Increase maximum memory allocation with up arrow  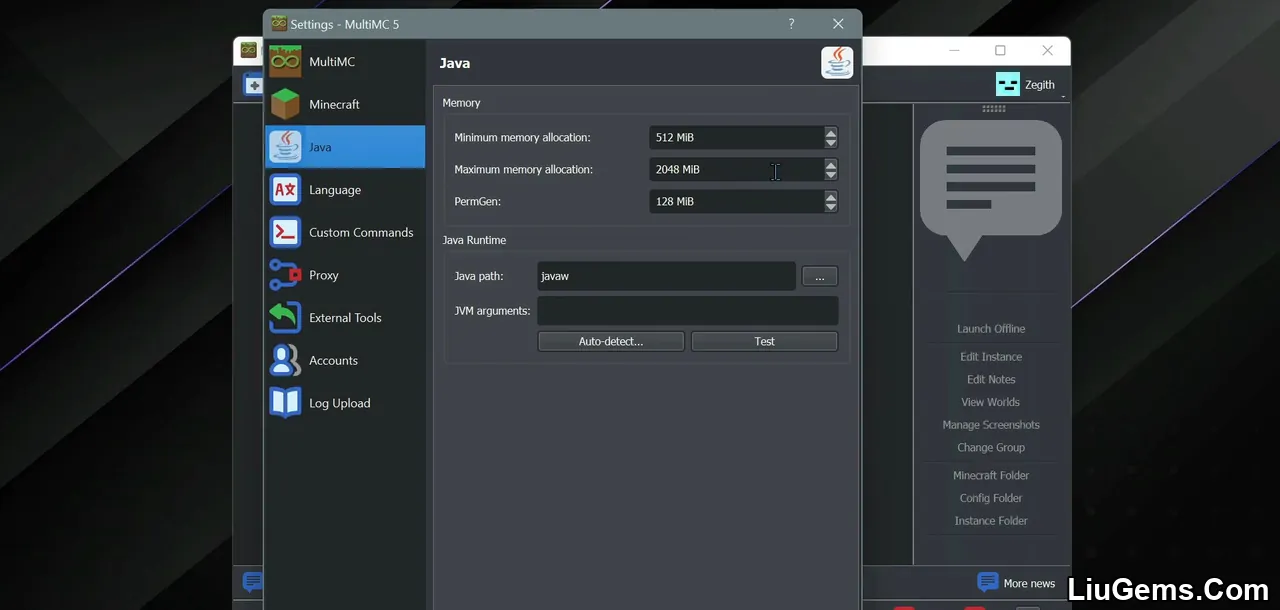pos(831,164)
